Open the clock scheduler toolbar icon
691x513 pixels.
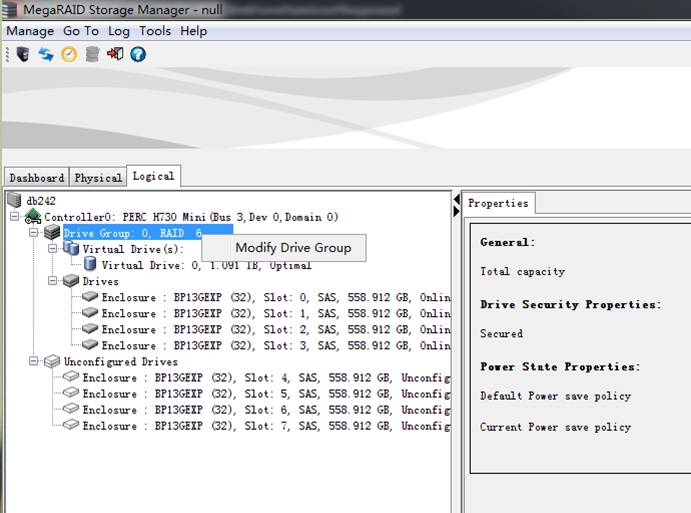point(69,54)
